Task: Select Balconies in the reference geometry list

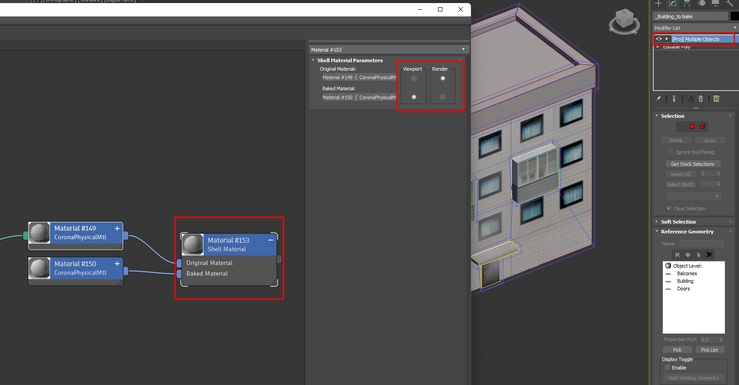Action: click(x=687, y=273)
